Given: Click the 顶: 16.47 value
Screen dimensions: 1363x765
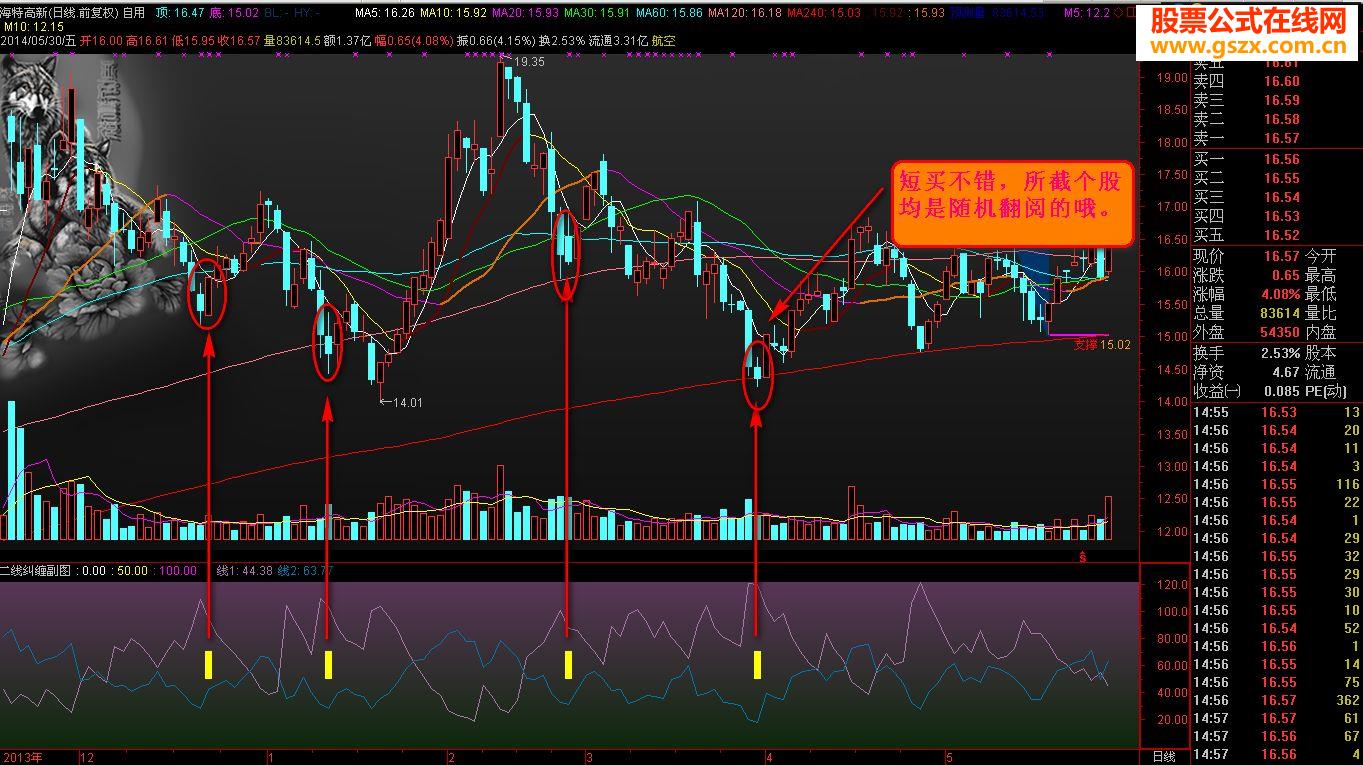Looking at the screenshot, I should (x=181, y=13).
